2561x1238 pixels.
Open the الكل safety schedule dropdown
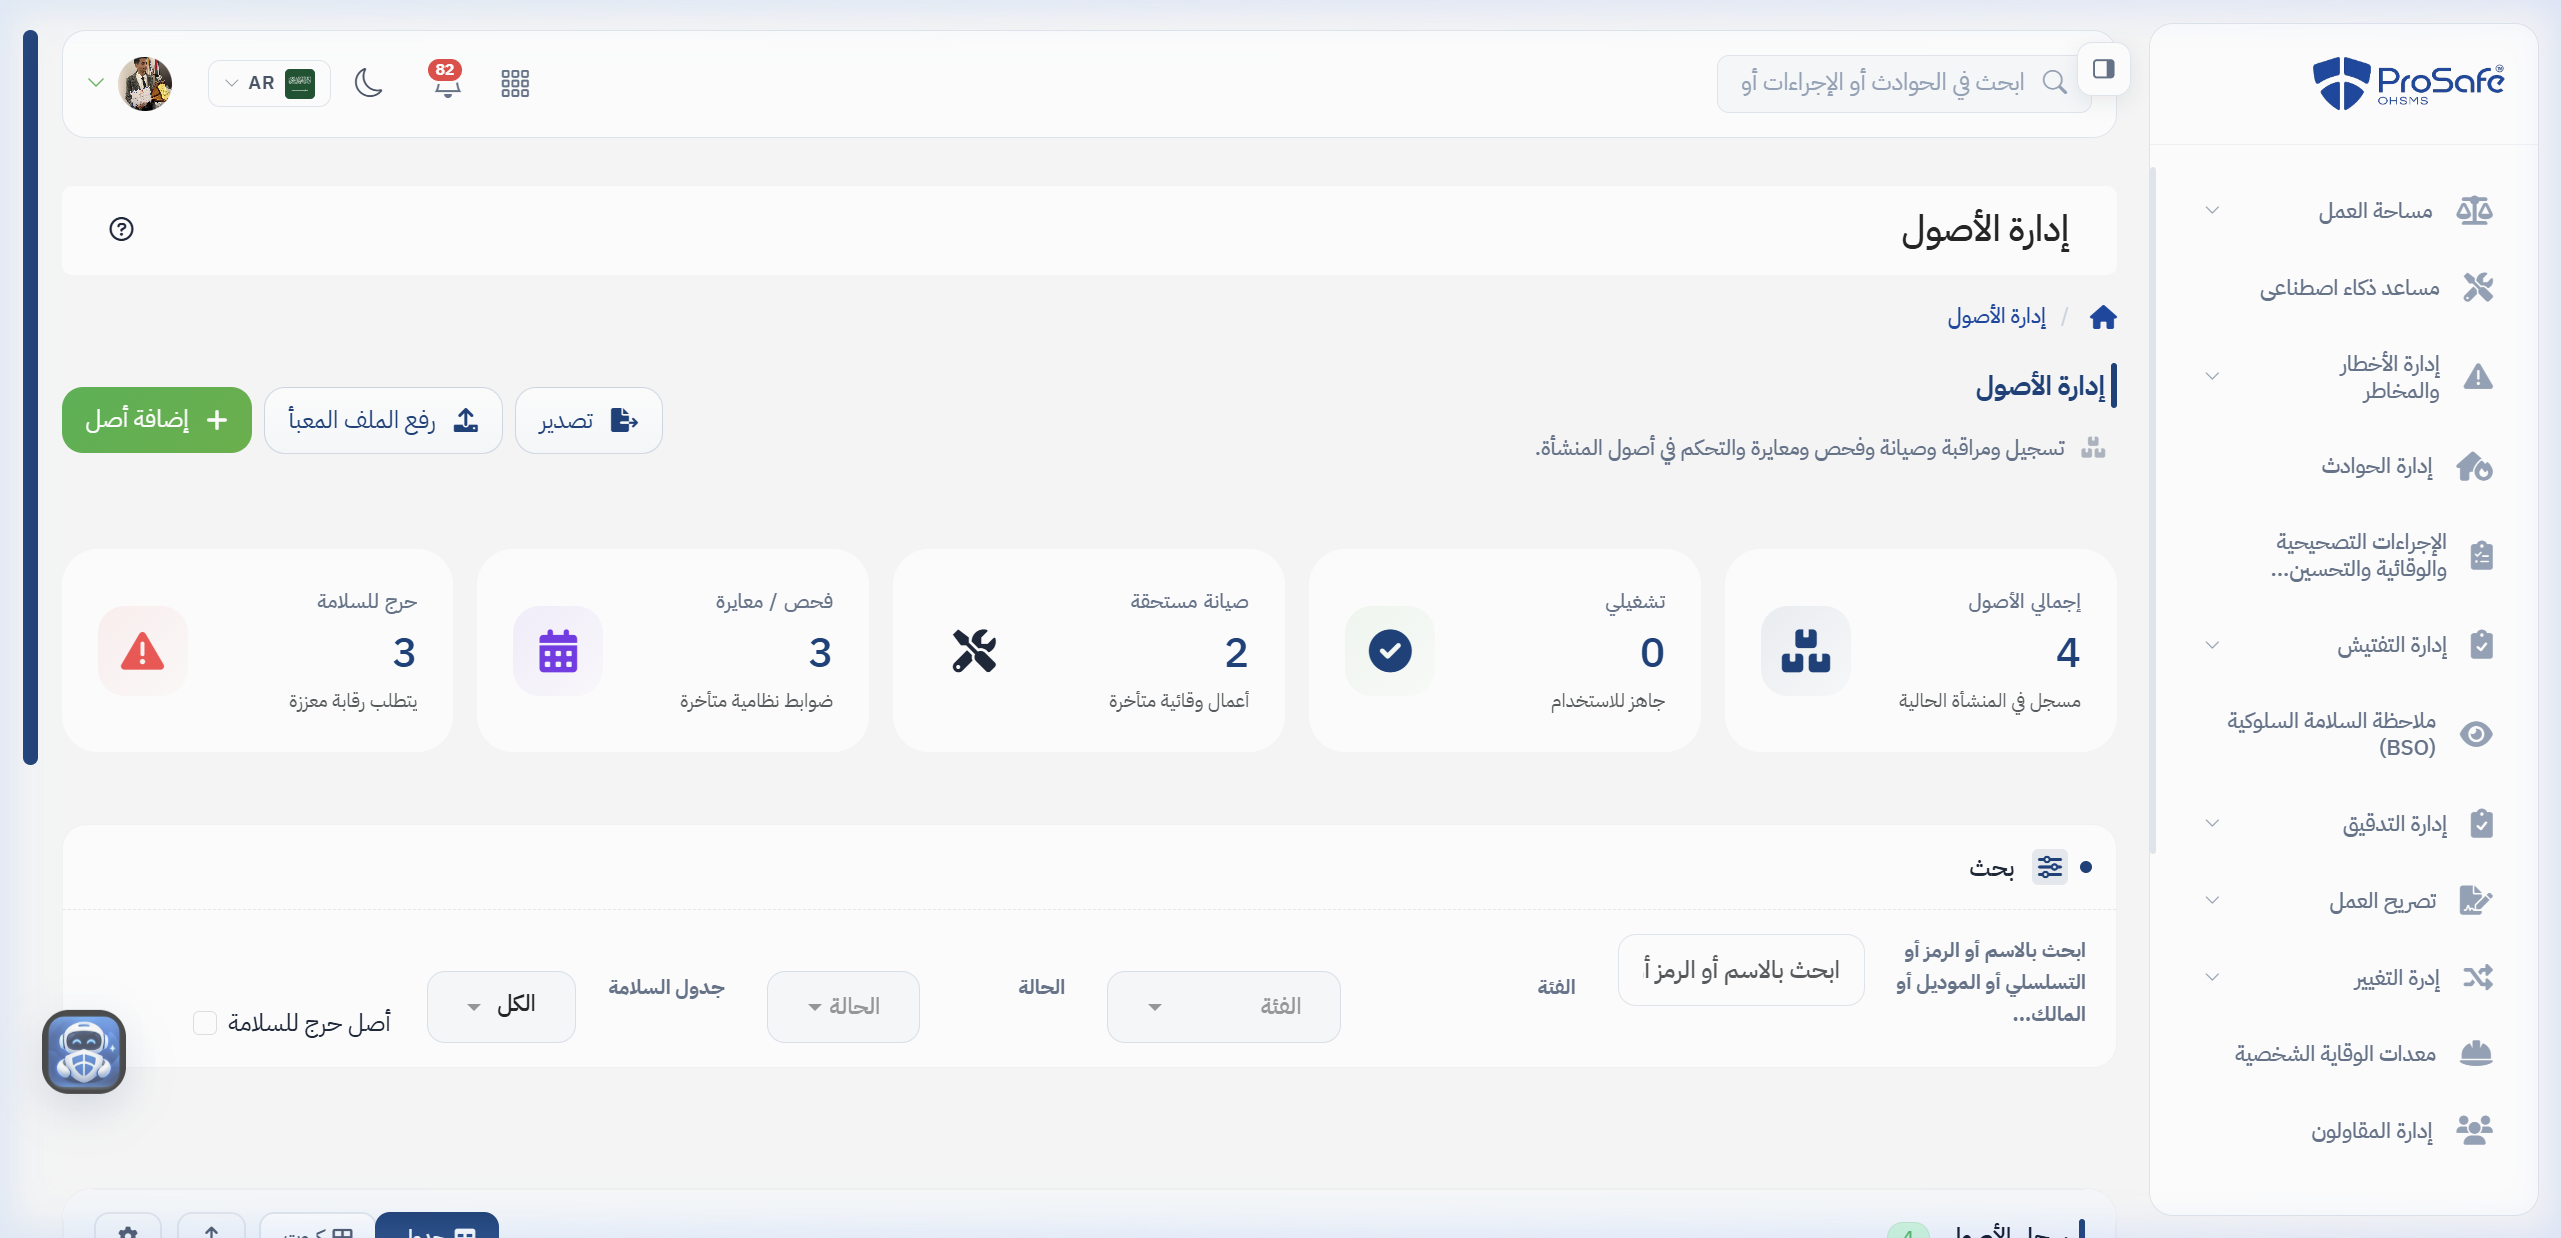tap(501, 1007)
